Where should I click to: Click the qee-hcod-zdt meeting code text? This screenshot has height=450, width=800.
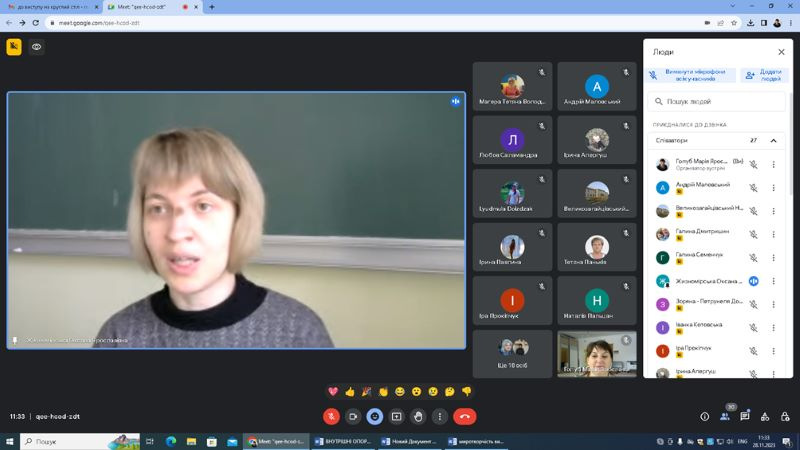point(58,416)
